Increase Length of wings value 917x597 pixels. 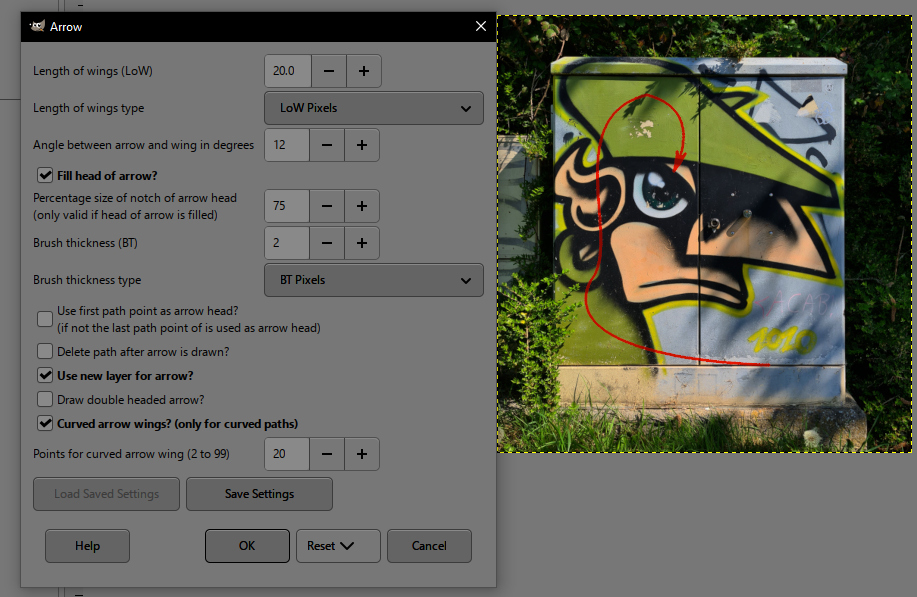click(364, 71)
